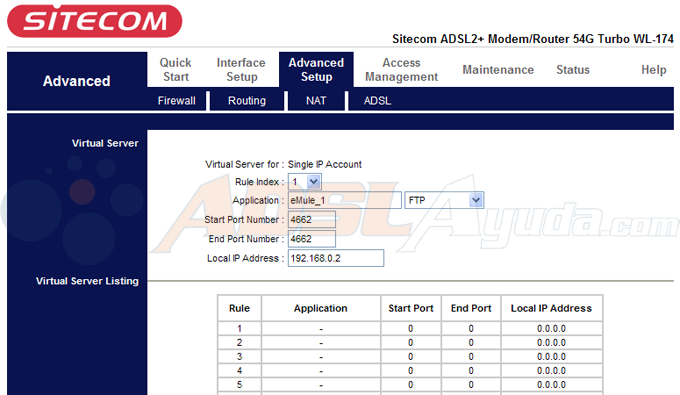Select rule 3 in the listing

click(239, 357)
